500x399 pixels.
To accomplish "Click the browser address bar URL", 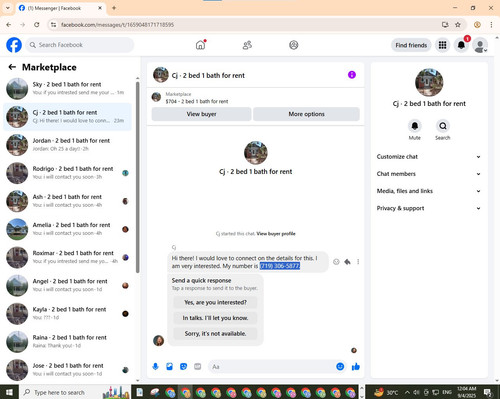I will [x=117, y=25].
